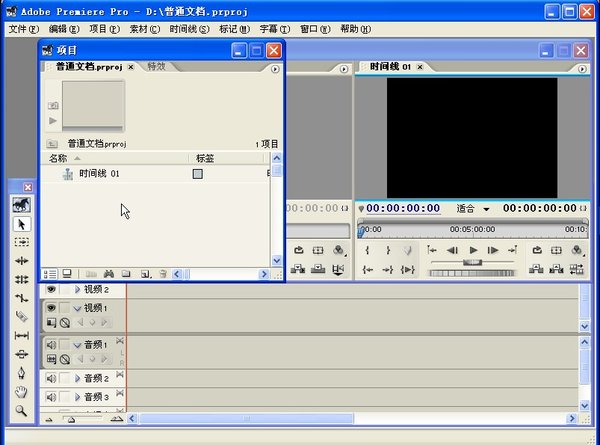Click the trash Clear icon in project panel

163,274
